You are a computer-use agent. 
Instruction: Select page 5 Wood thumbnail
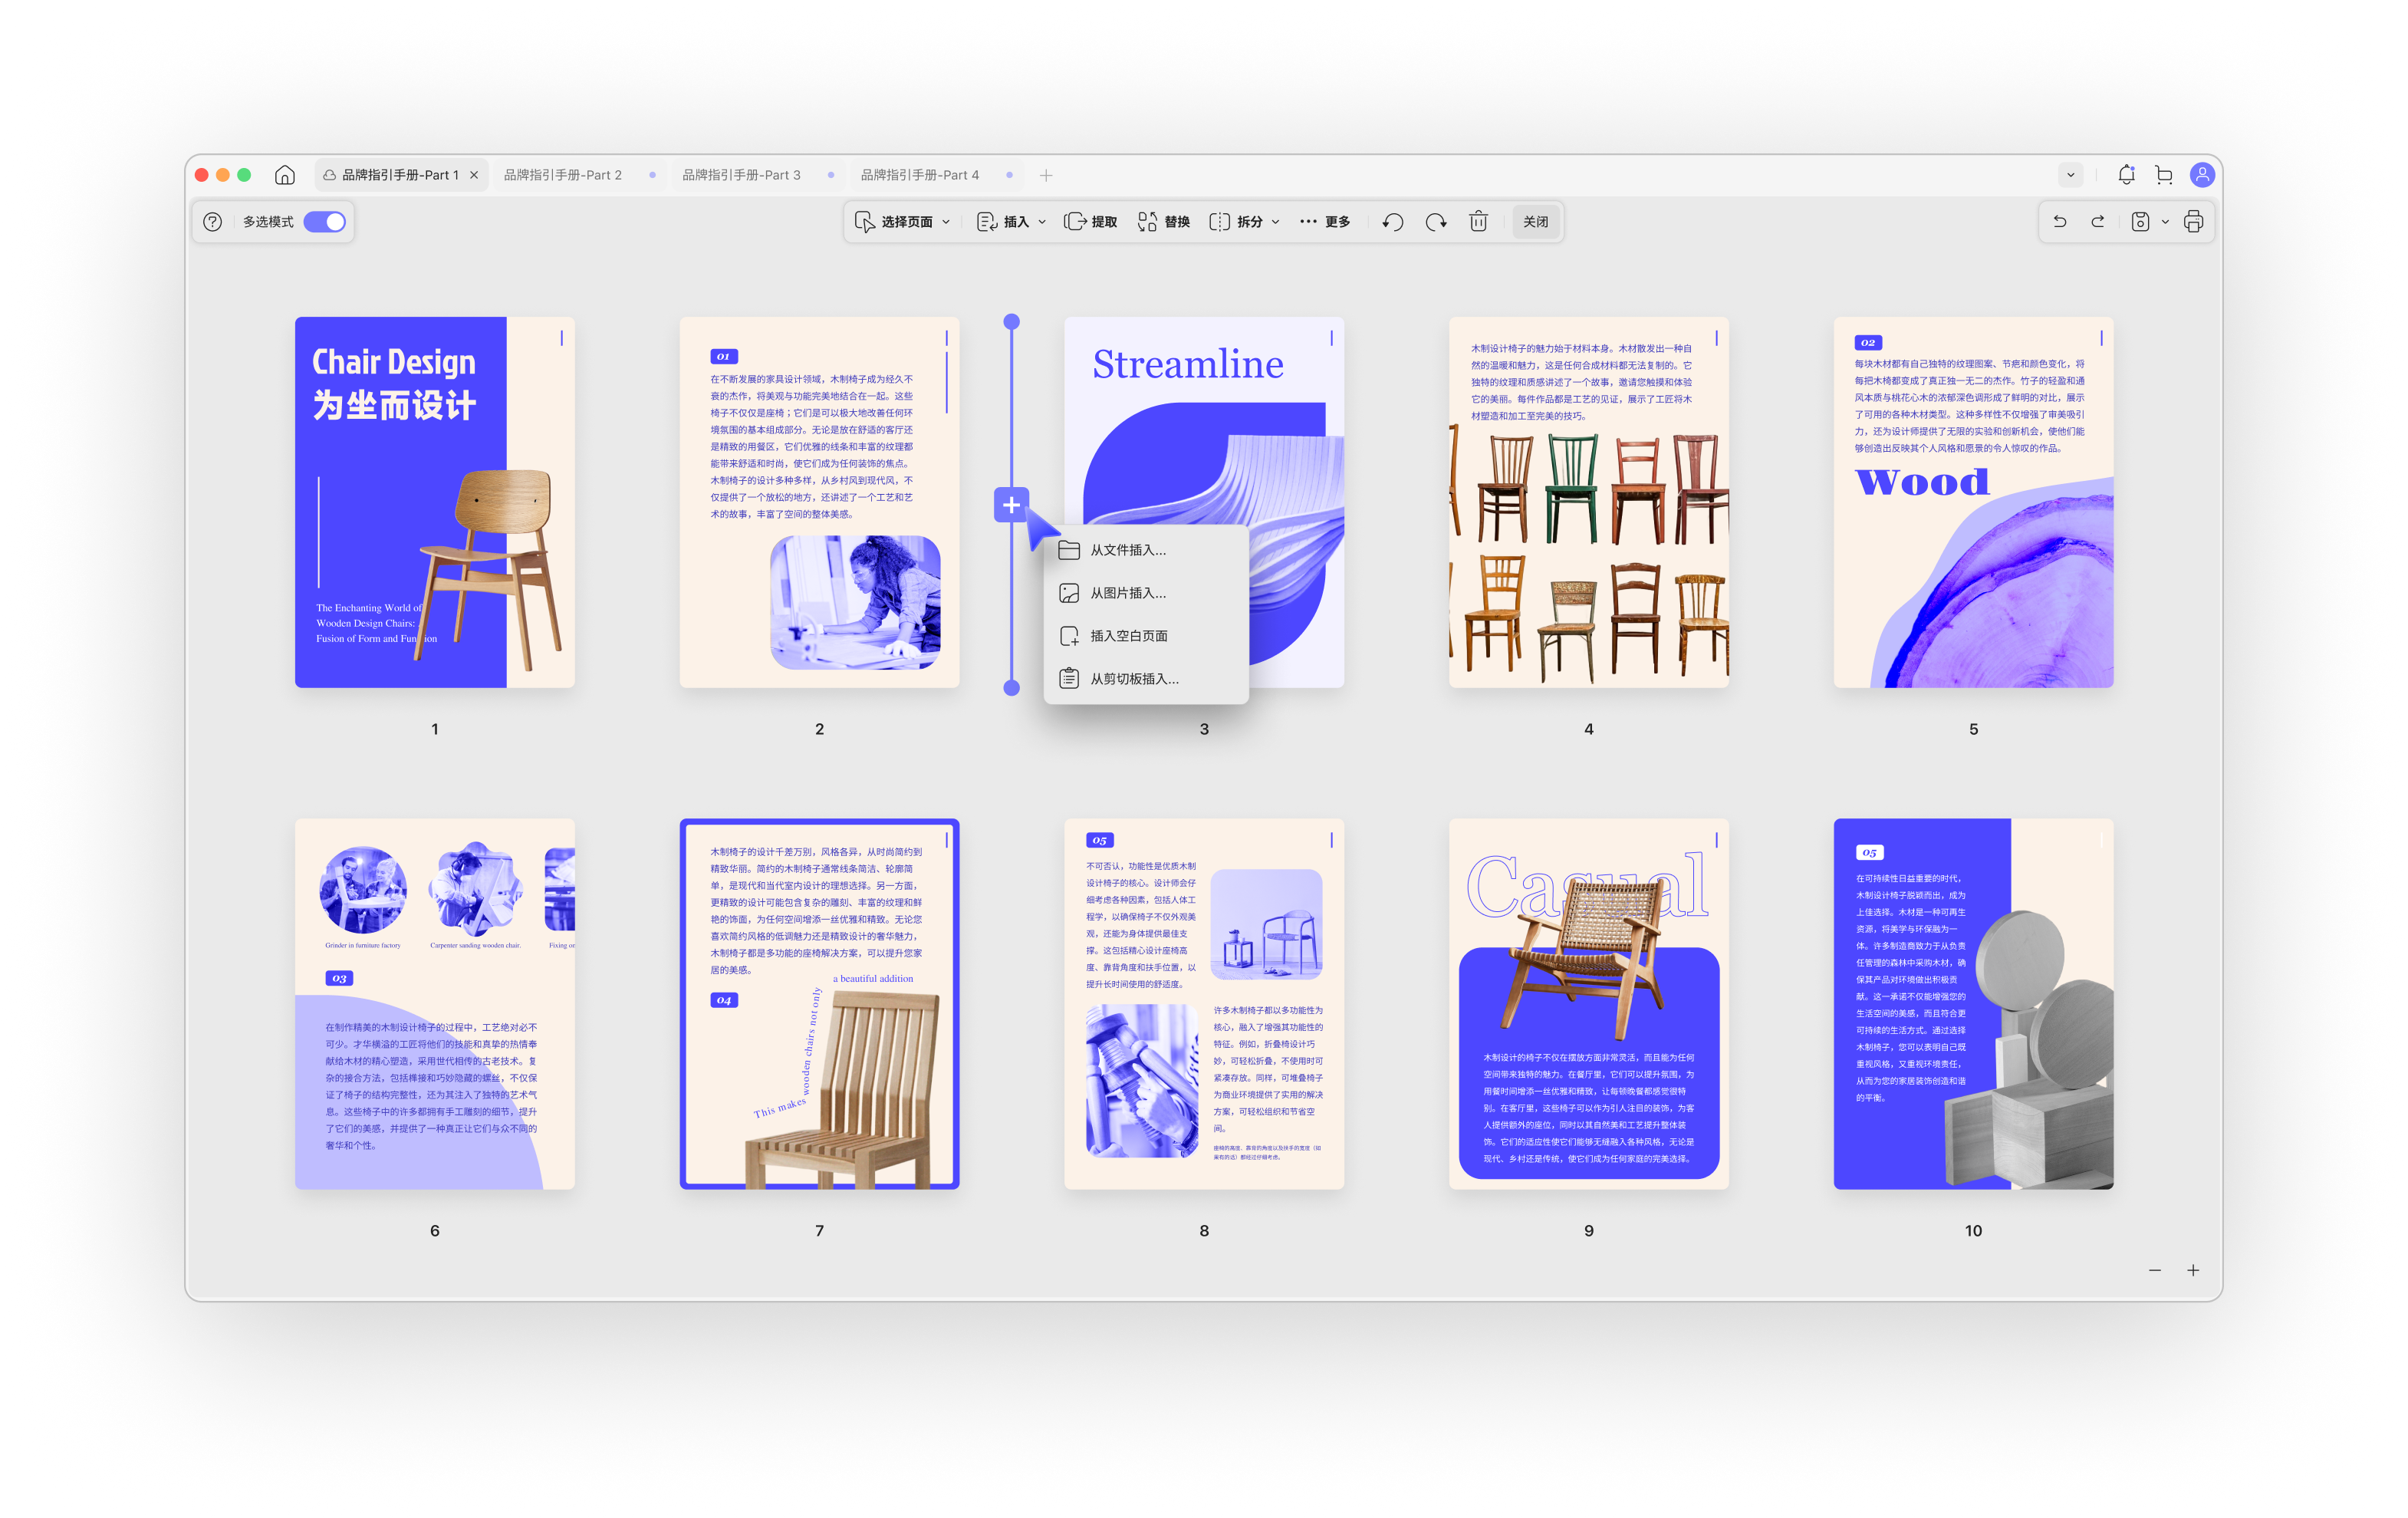point(1973,502)
